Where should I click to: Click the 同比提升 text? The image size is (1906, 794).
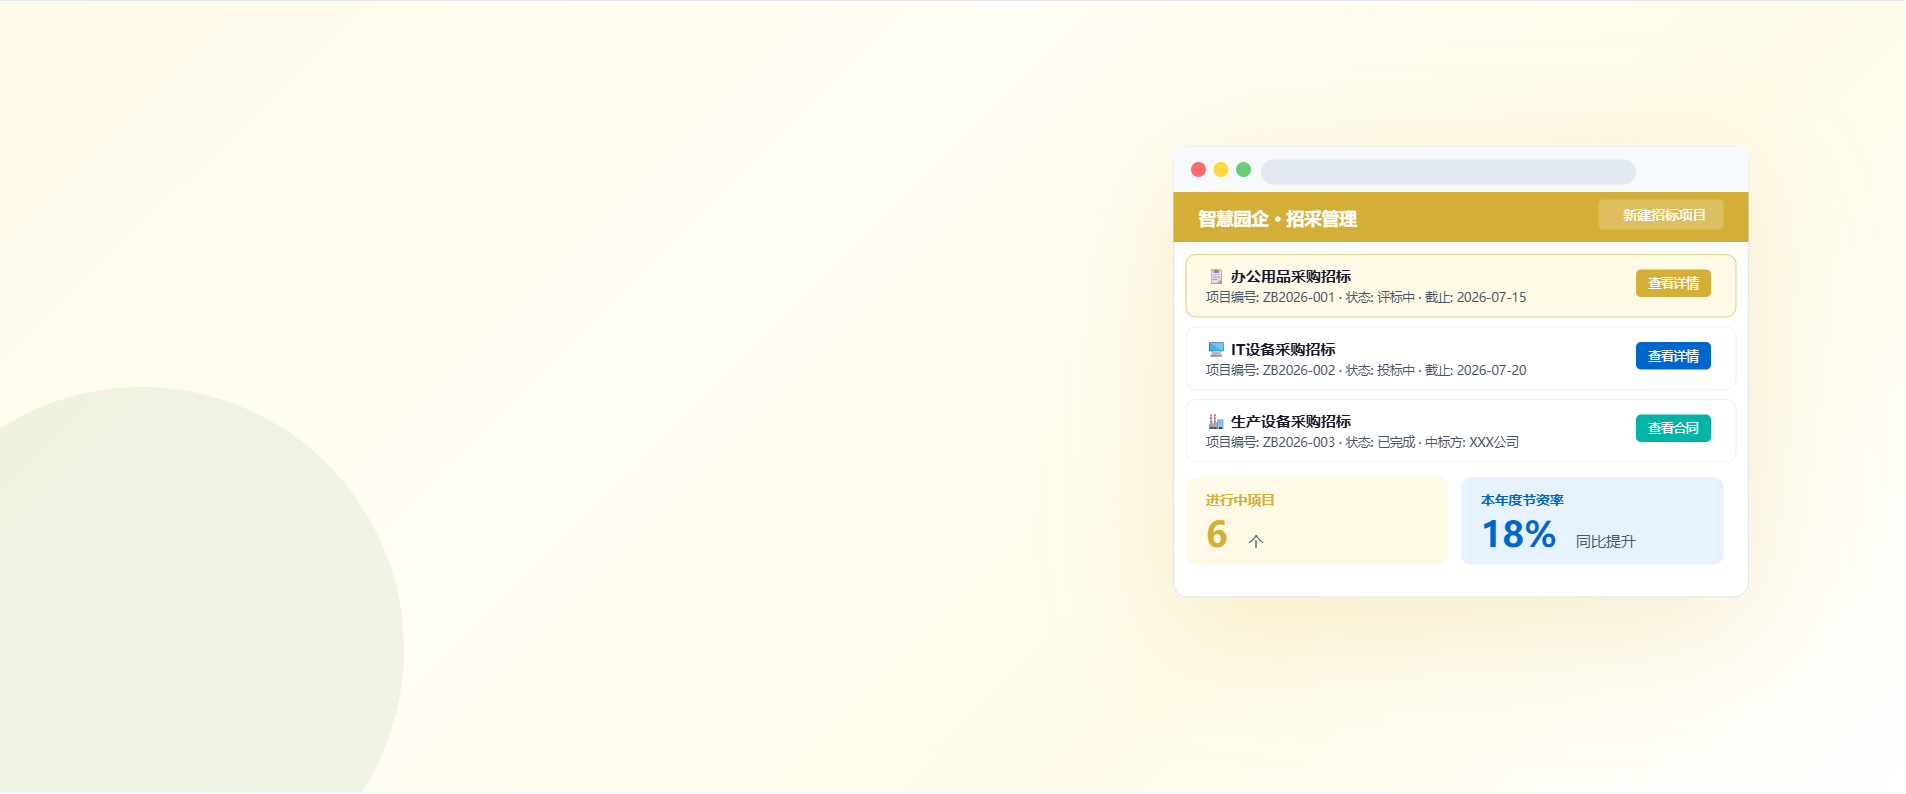[1605, 541]
